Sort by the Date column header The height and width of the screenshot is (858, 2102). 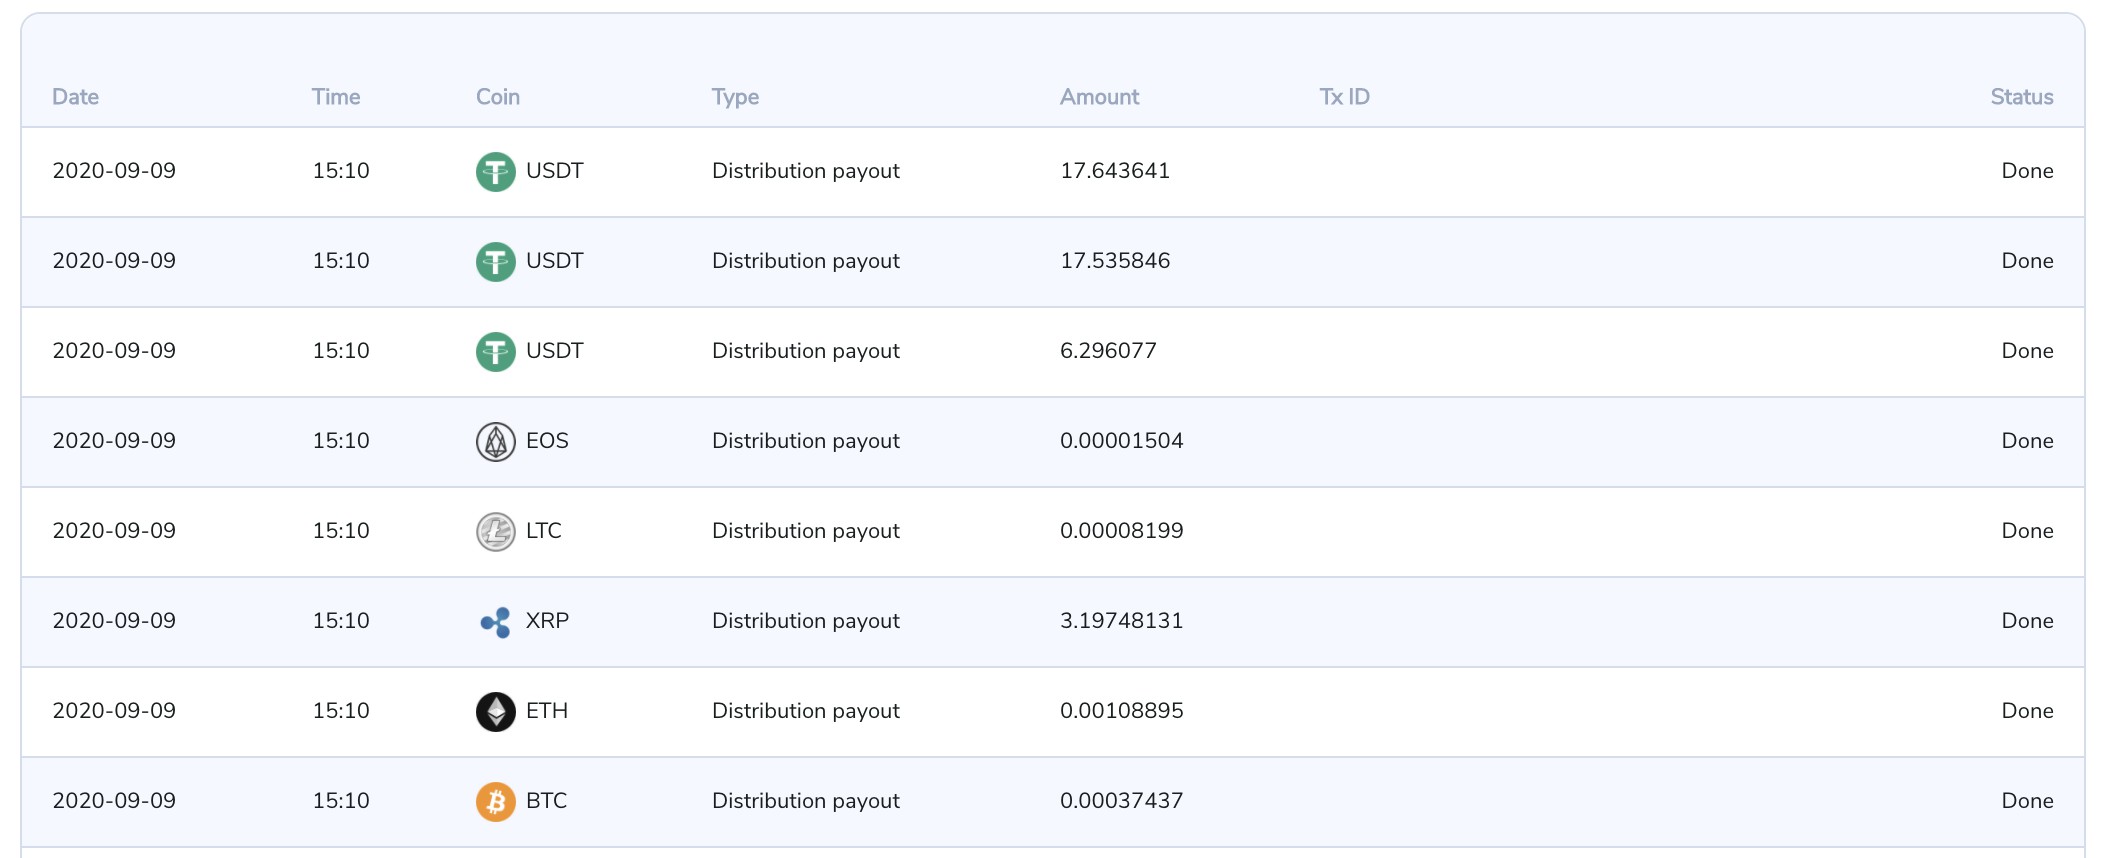75,97
